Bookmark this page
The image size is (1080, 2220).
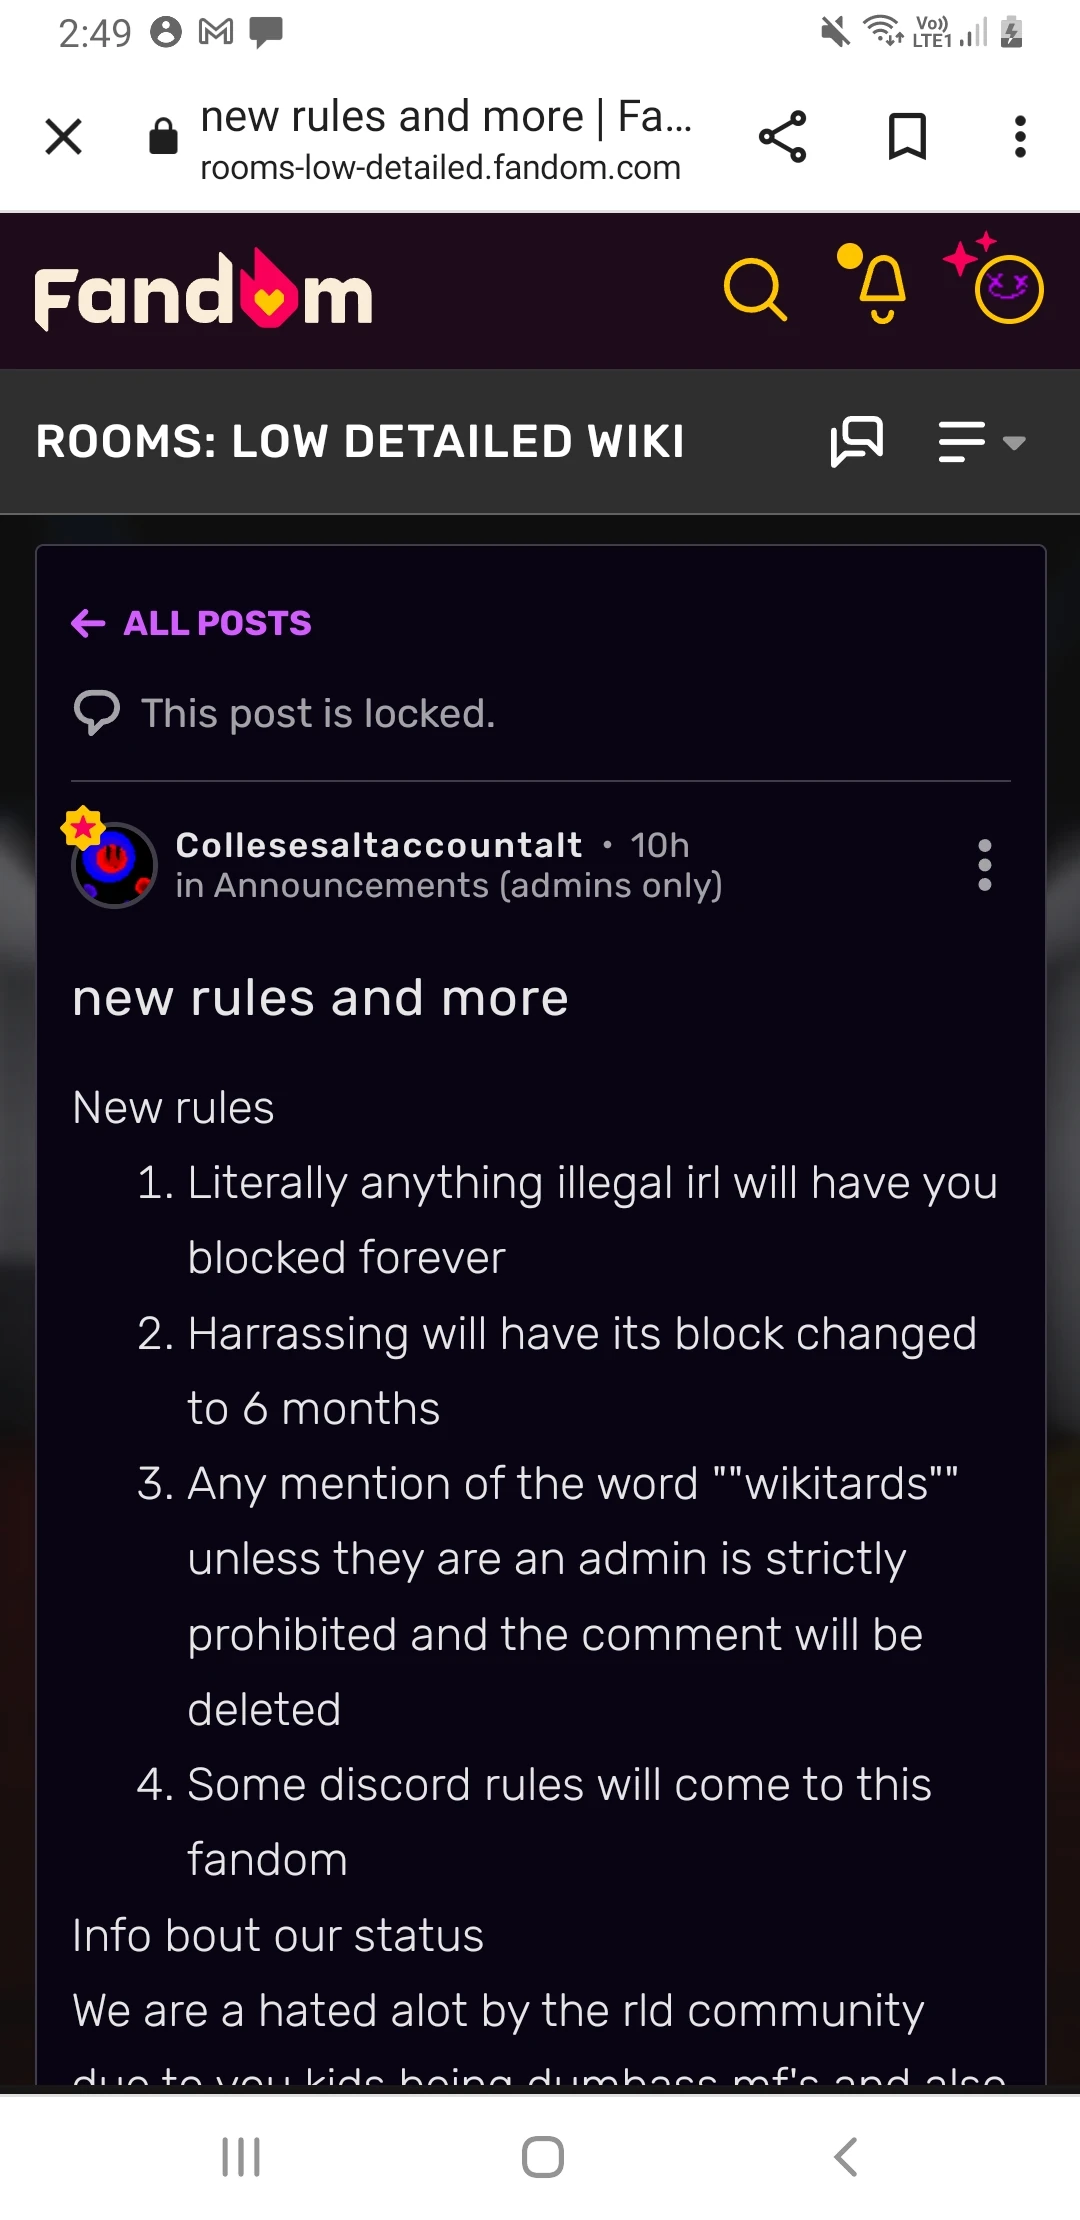tap(905, 137)
